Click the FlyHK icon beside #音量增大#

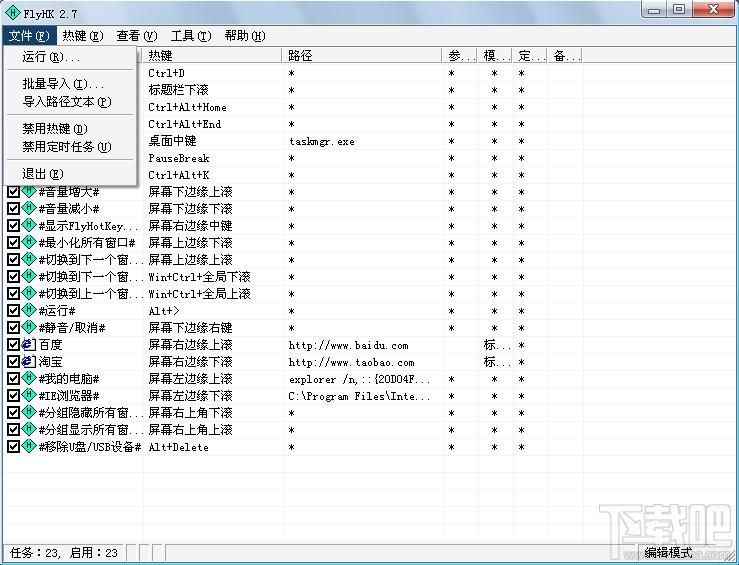(29, 191)
